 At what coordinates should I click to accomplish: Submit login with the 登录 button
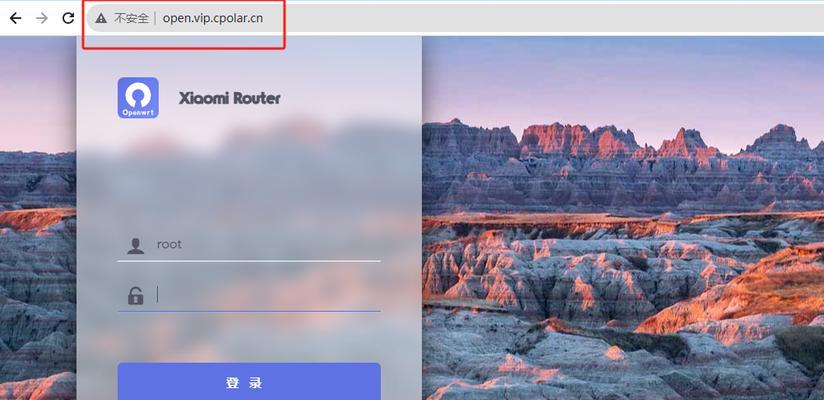tap(249, 381)
